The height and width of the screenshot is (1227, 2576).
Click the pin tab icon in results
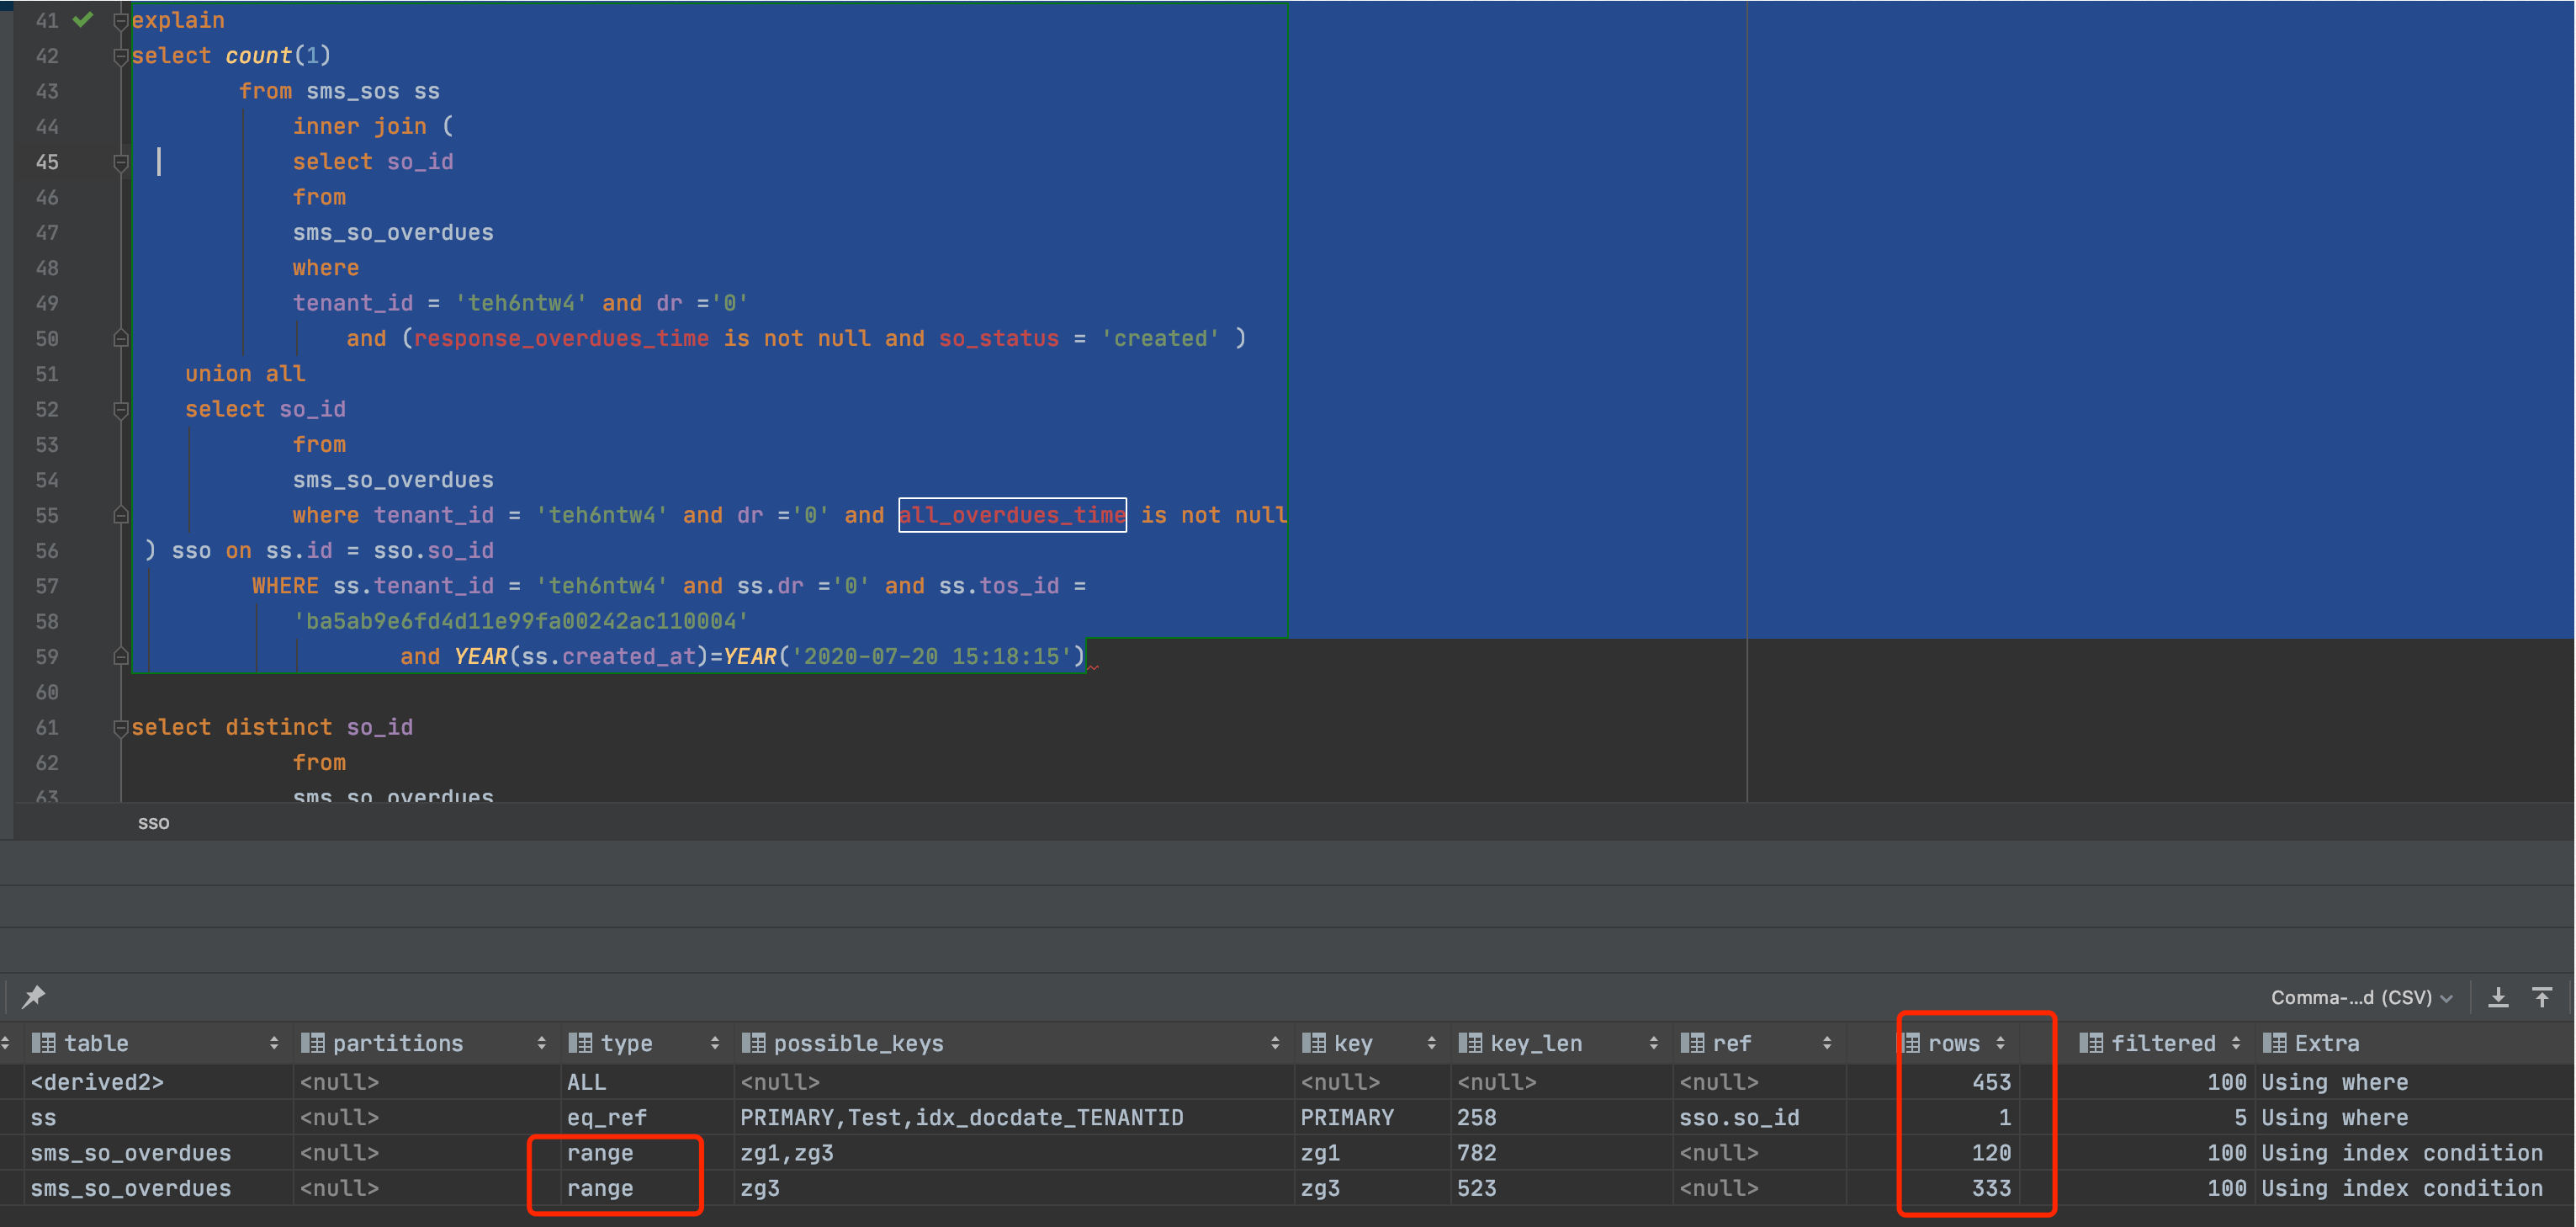tap(34, 996)
